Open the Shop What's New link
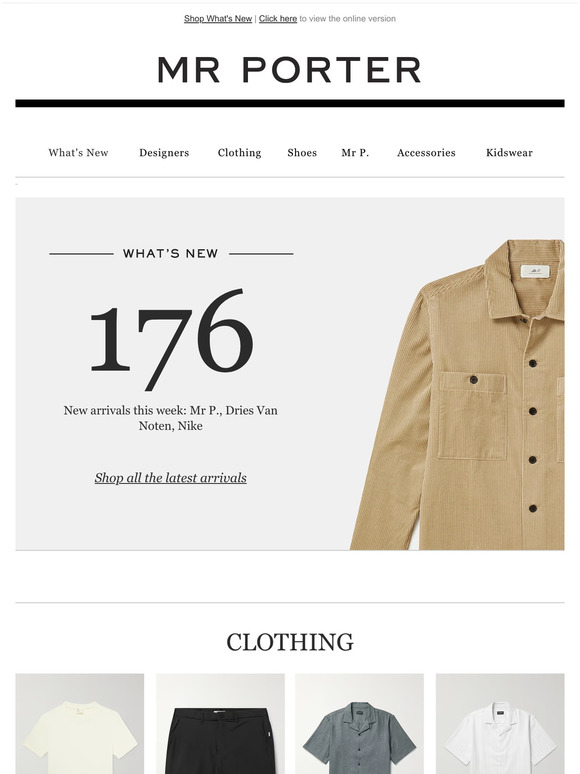 click(x=218, y=19)
